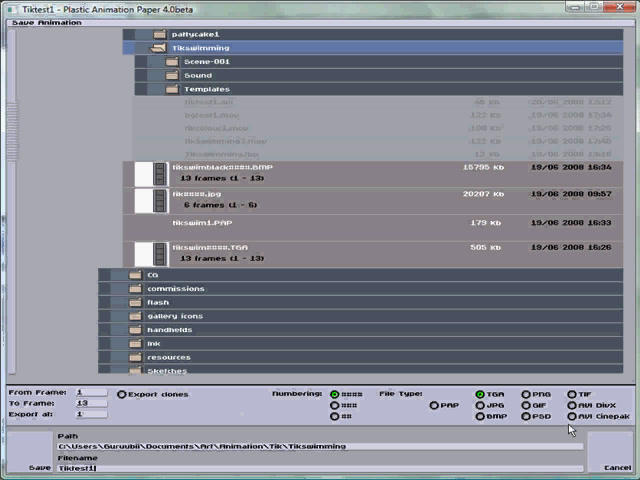
Task: Click filmstrip icon of tikswim TGA sequence
Action: pos(160,254)
